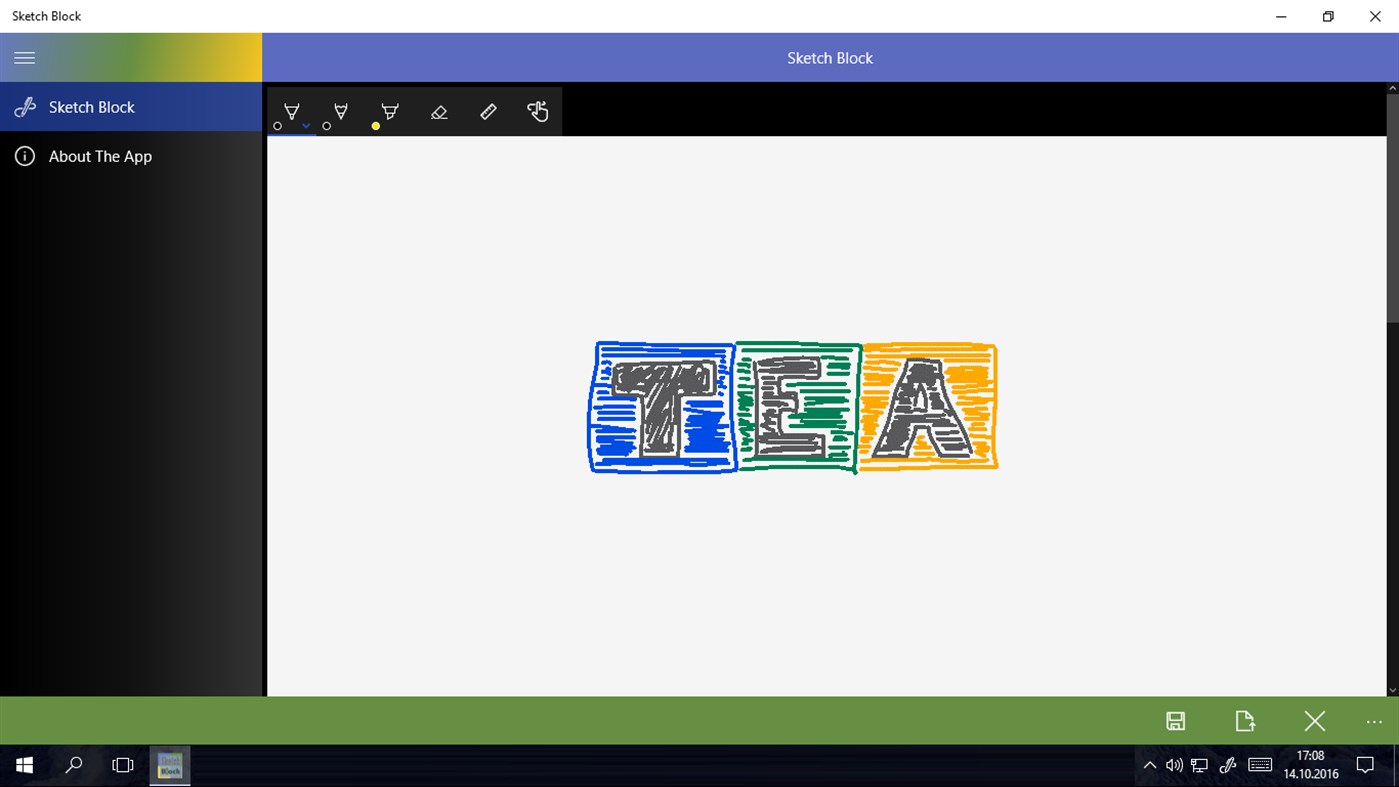Expand the navigation hamburger menu
The height and width of the screenshot is (787, 1399).
pos(24,57)
